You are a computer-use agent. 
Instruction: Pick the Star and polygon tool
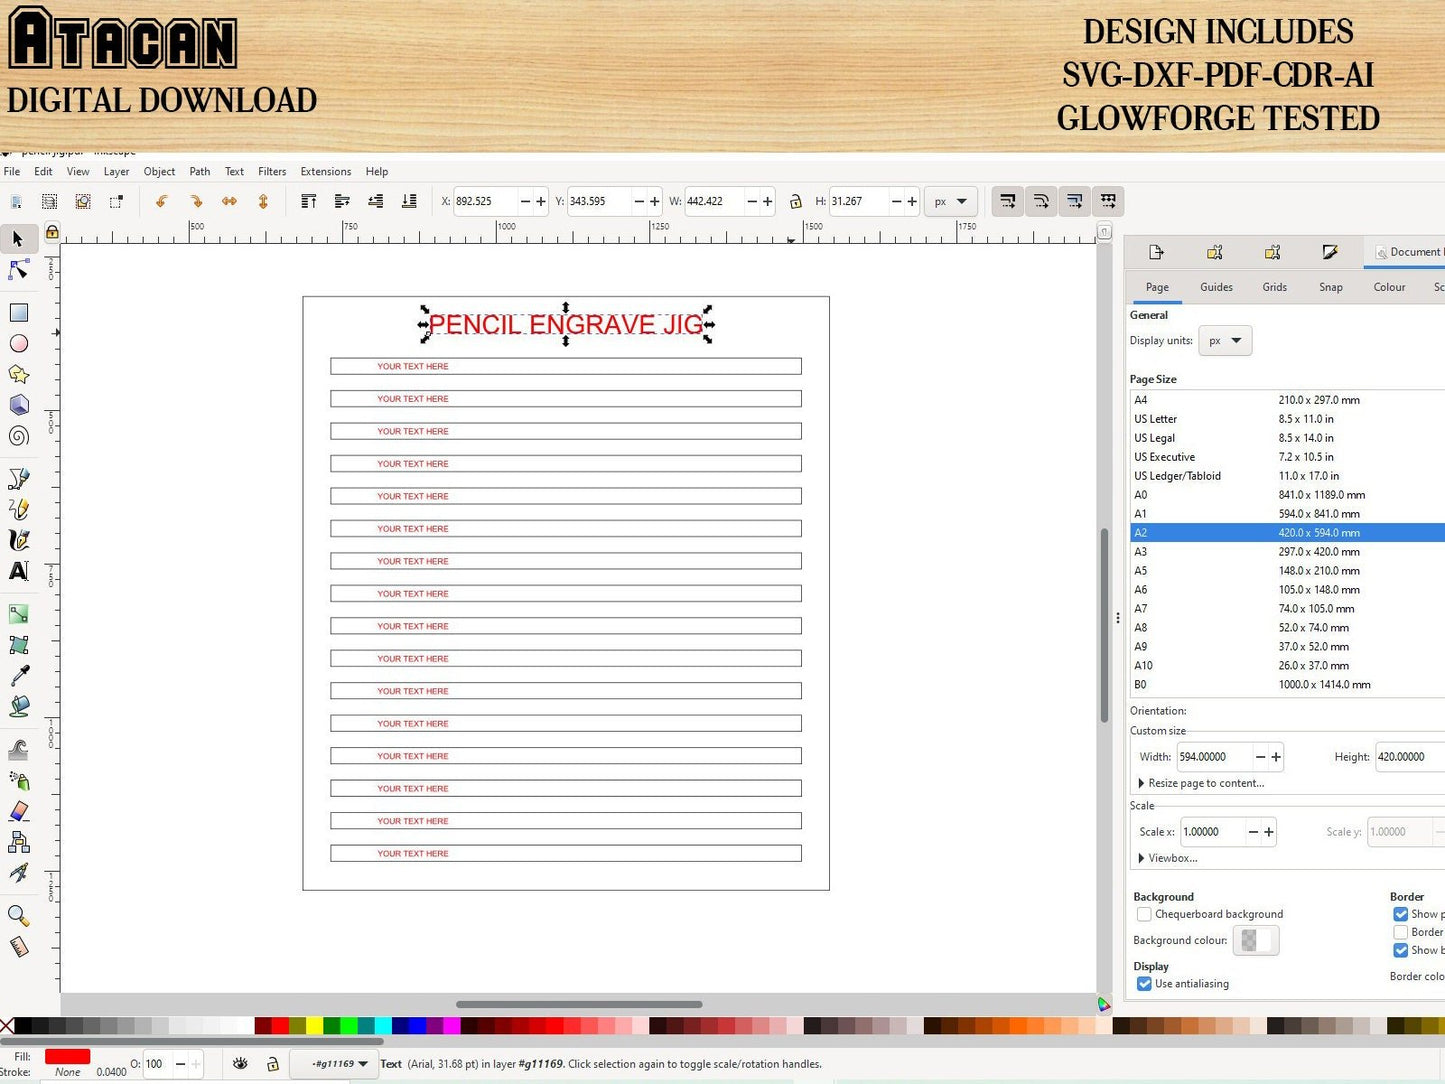[18, 374]
